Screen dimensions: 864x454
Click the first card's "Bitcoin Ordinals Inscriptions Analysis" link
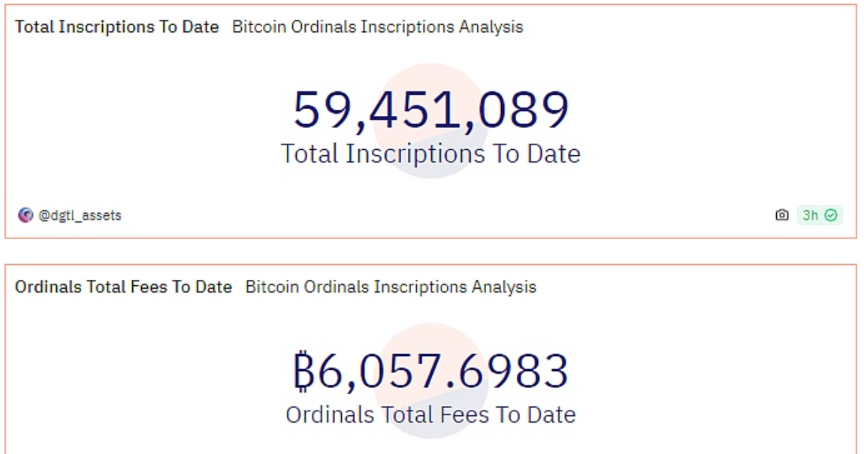tap(377, 27)
